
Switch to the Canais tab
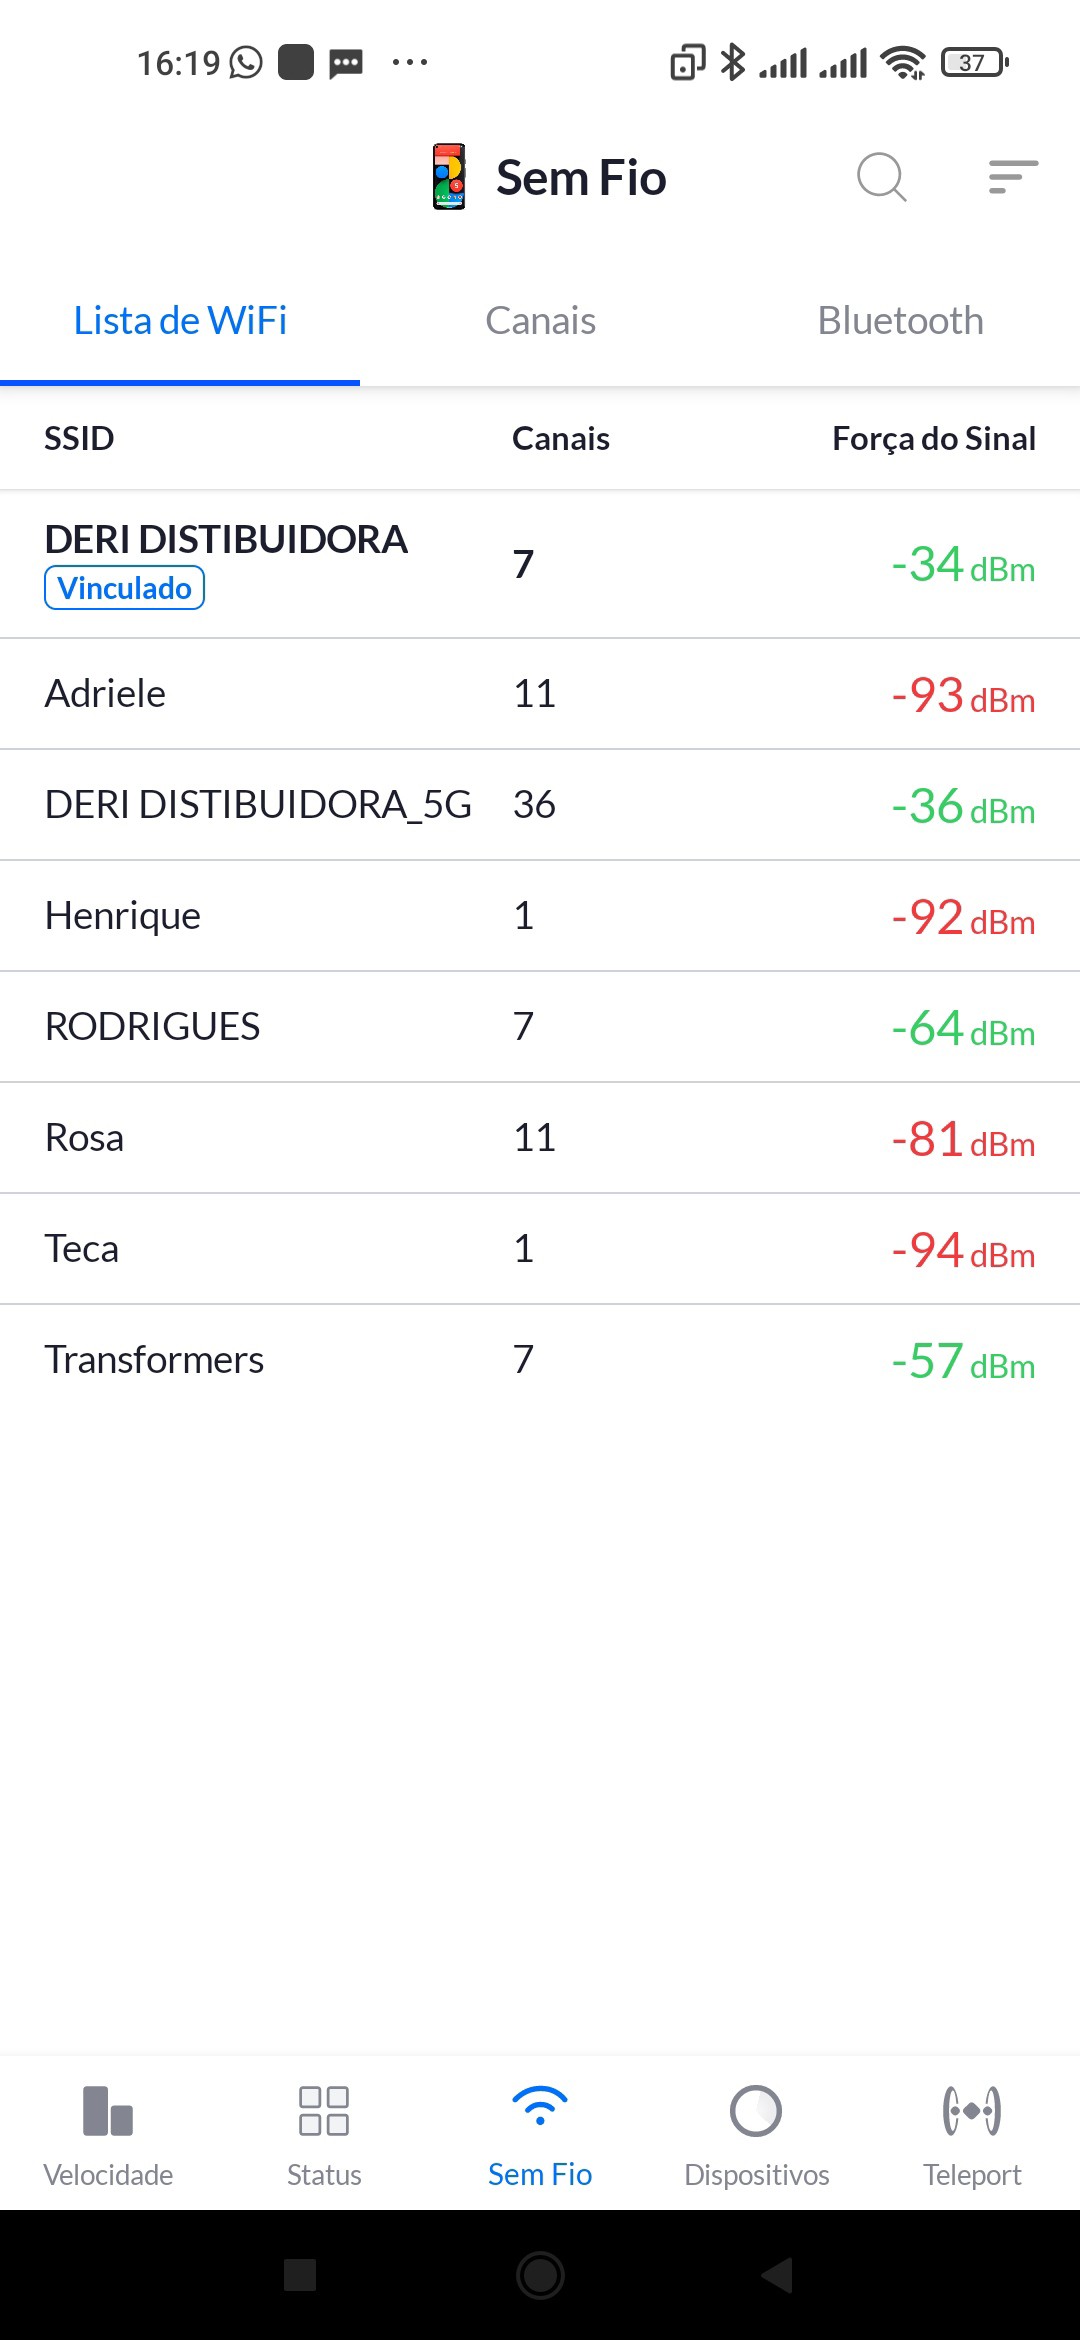(x=540, y=321)
